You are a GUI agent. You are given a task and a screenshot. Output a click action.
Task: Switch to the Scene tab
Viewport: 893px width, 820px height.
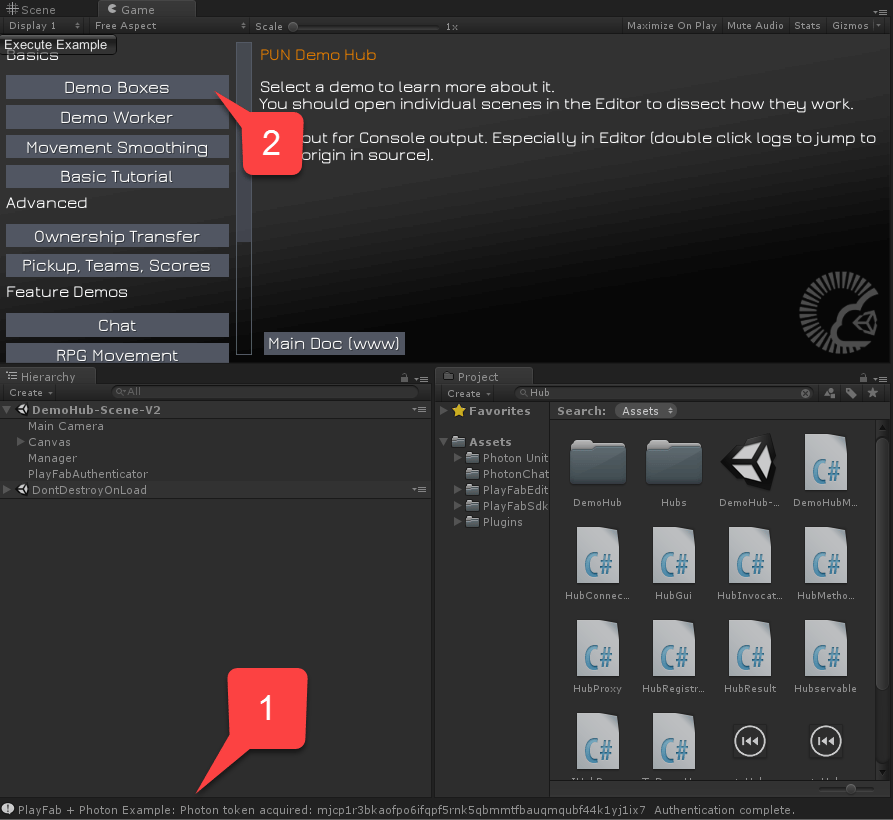tap(31, 9)
